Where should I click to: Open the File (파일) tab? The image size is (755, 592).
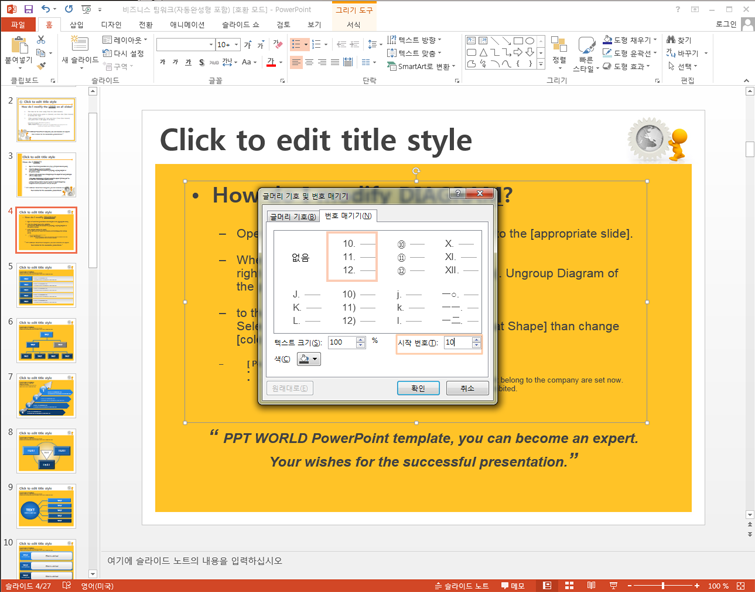point(18,25)
